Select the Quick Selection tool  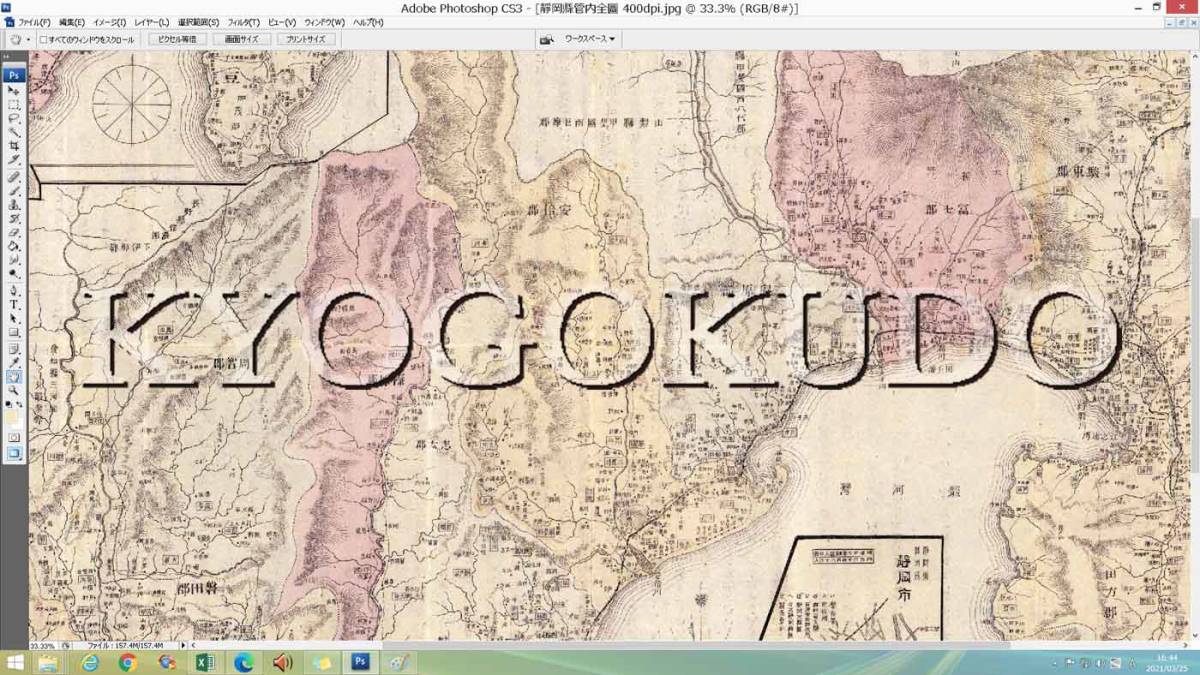point(14,132)
